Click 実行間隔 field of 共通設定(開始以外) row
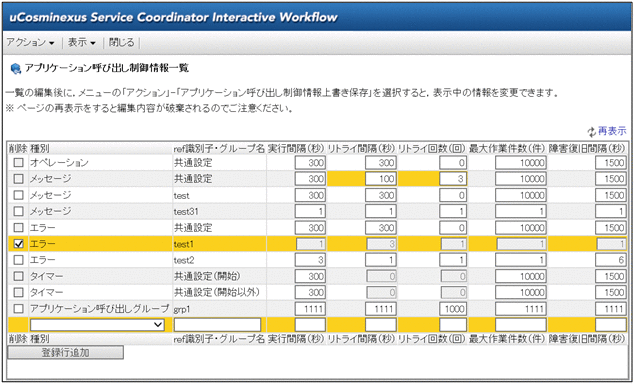634x384 pixels. point(310,293)
